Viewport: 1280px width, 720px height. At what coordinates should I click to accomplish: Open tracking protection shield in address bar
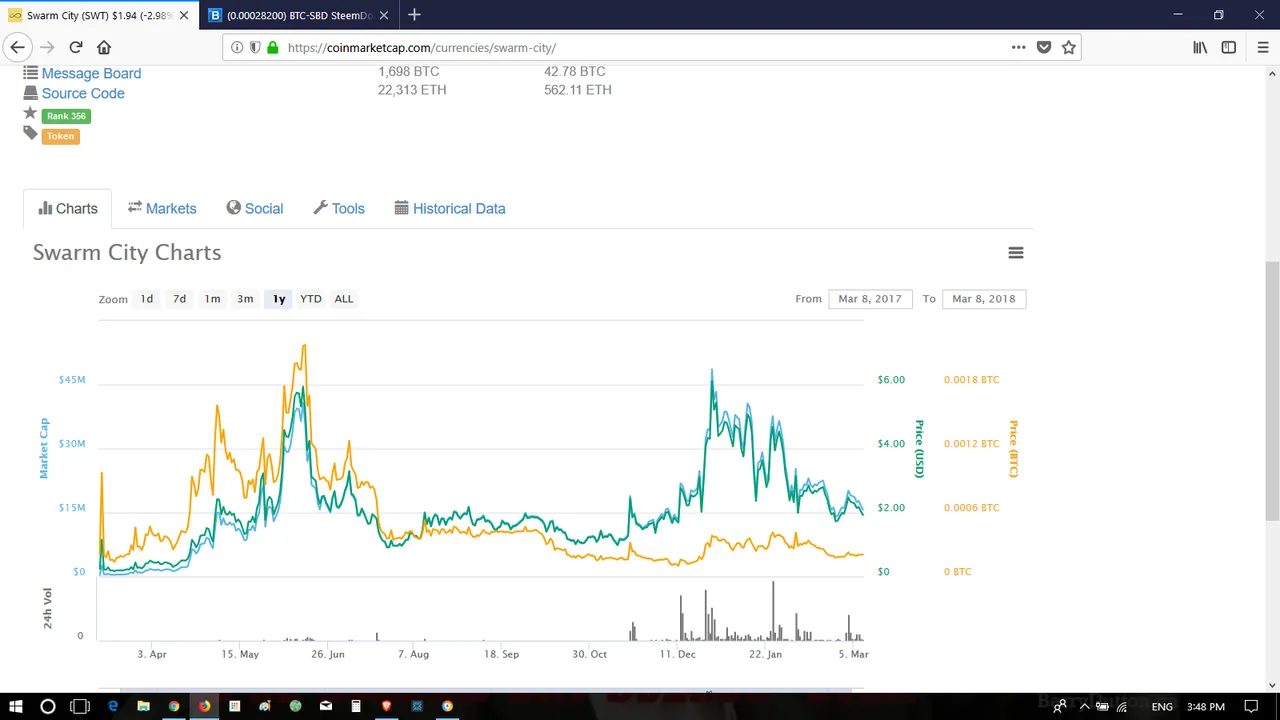point(255,47)
